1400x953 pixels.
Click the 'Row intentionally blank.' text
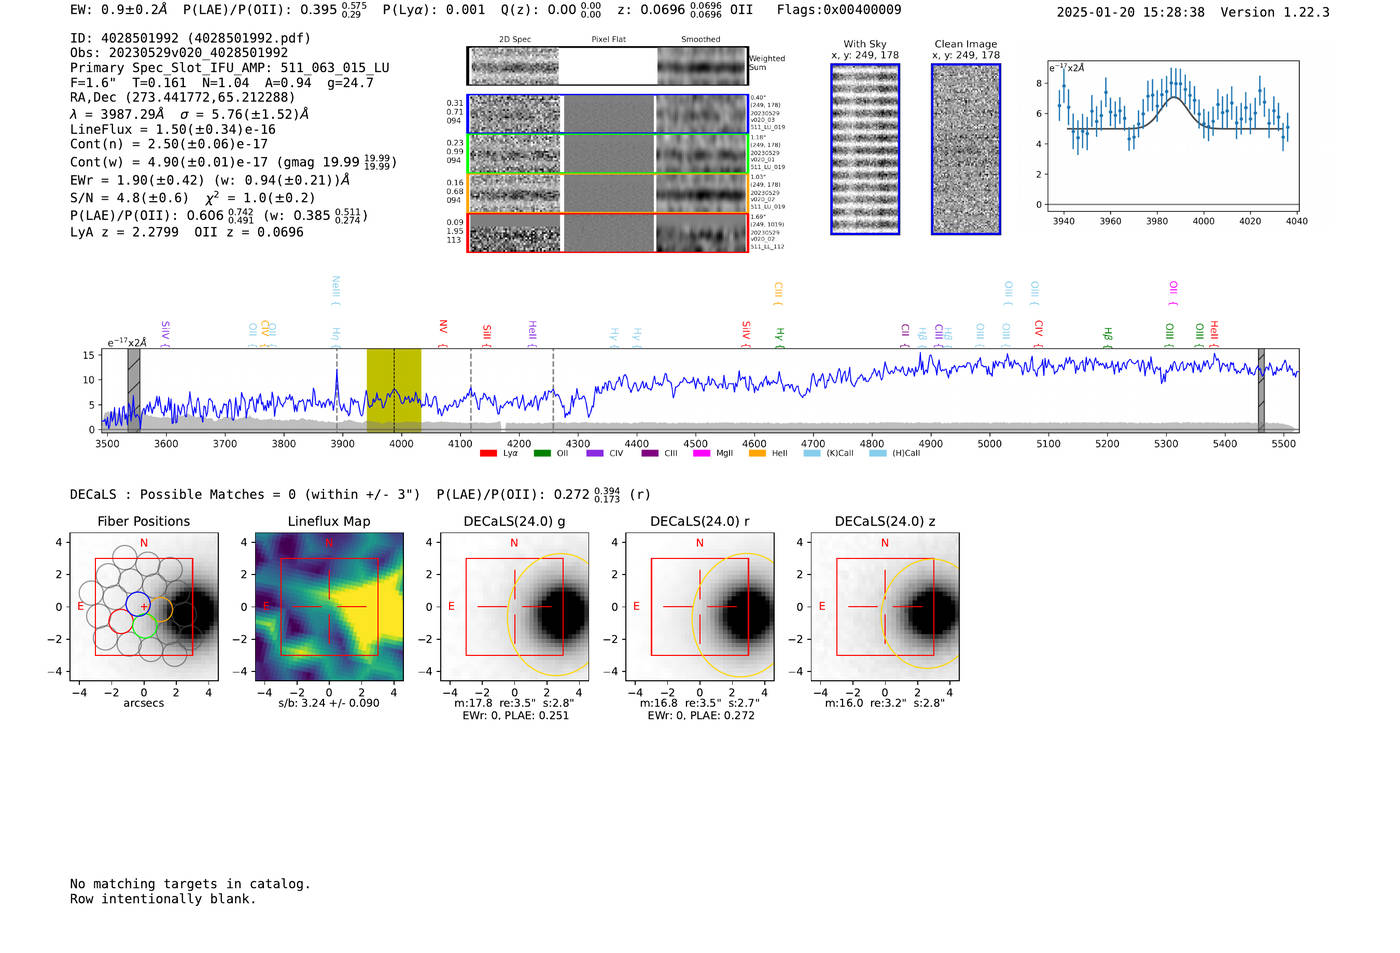pyautogui.click(x=163, y=899)
